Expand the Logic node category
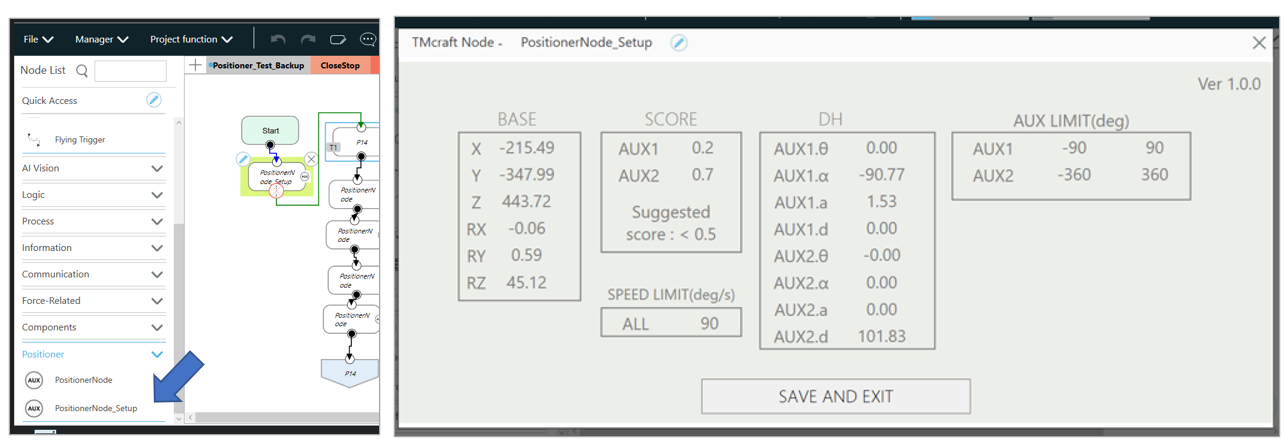Viewport: 1284px width, 445px height. (x=157, y=195)
